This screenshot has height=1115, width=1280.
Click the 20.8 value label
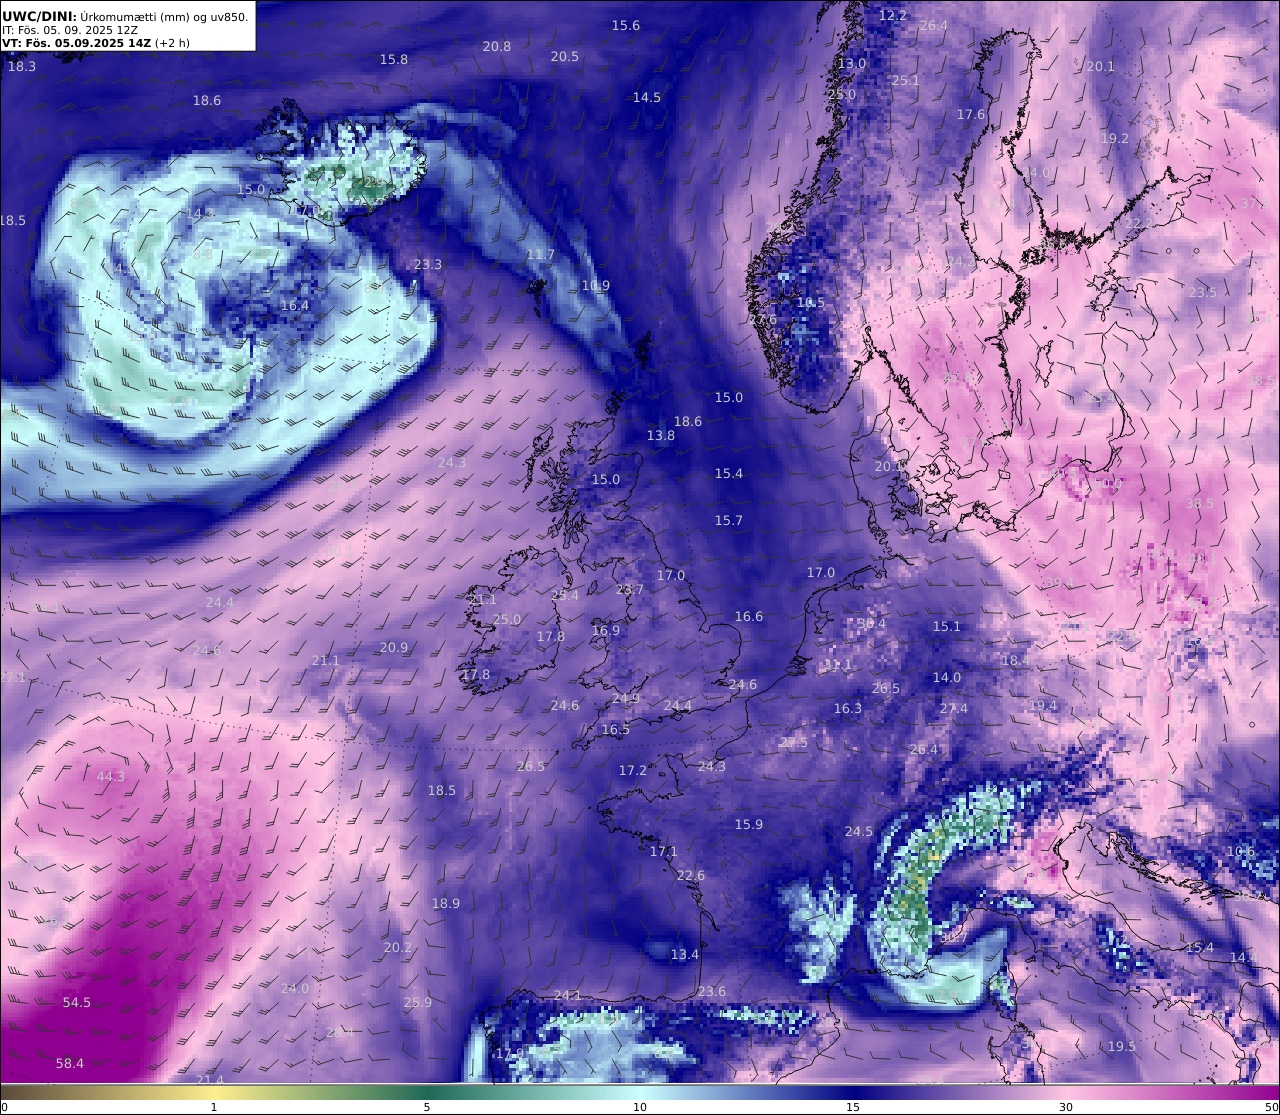point(497,46)
